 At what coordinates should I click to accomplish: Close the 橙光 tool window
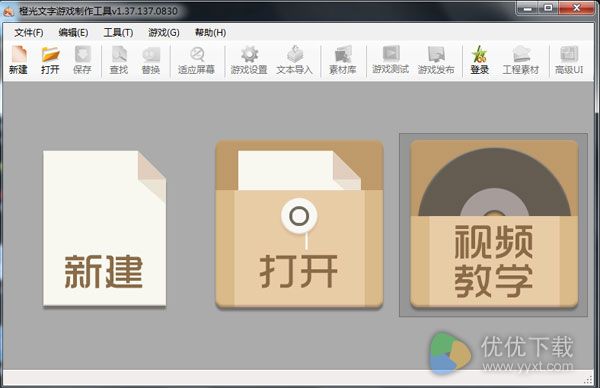coord(577,8)
